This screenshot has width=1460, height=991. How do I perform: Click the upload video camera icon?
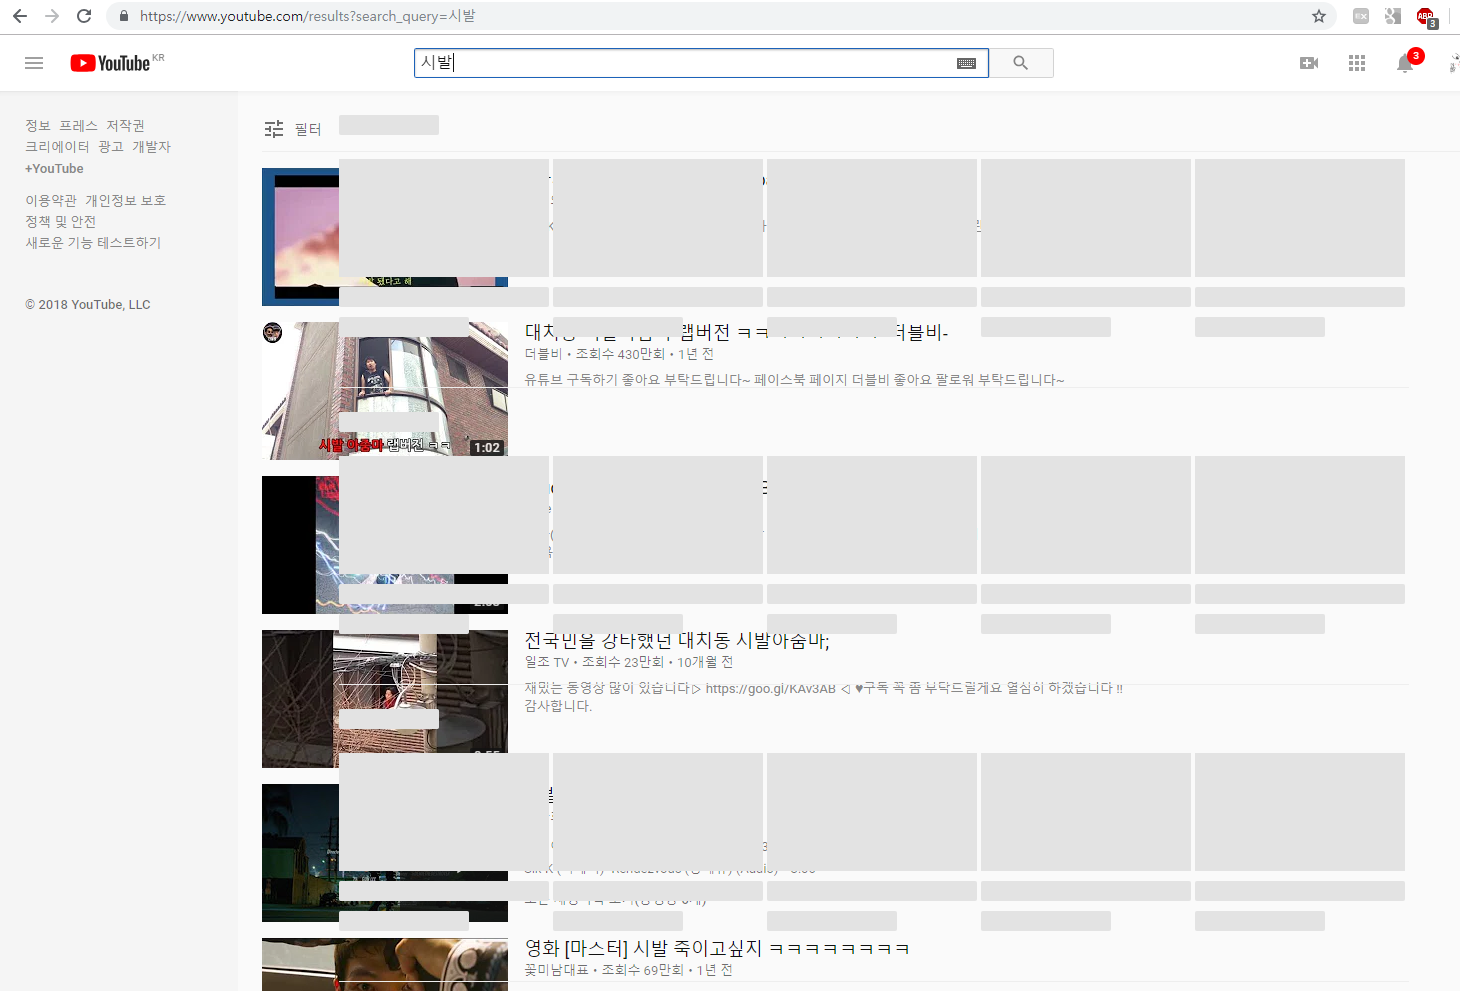1308,63
